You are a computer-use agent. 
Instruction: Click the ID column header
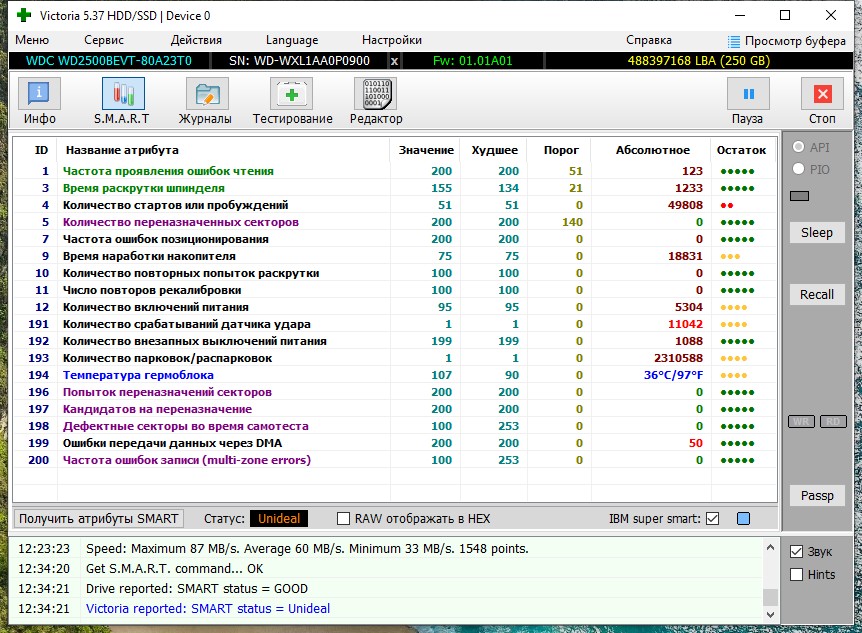41,150
